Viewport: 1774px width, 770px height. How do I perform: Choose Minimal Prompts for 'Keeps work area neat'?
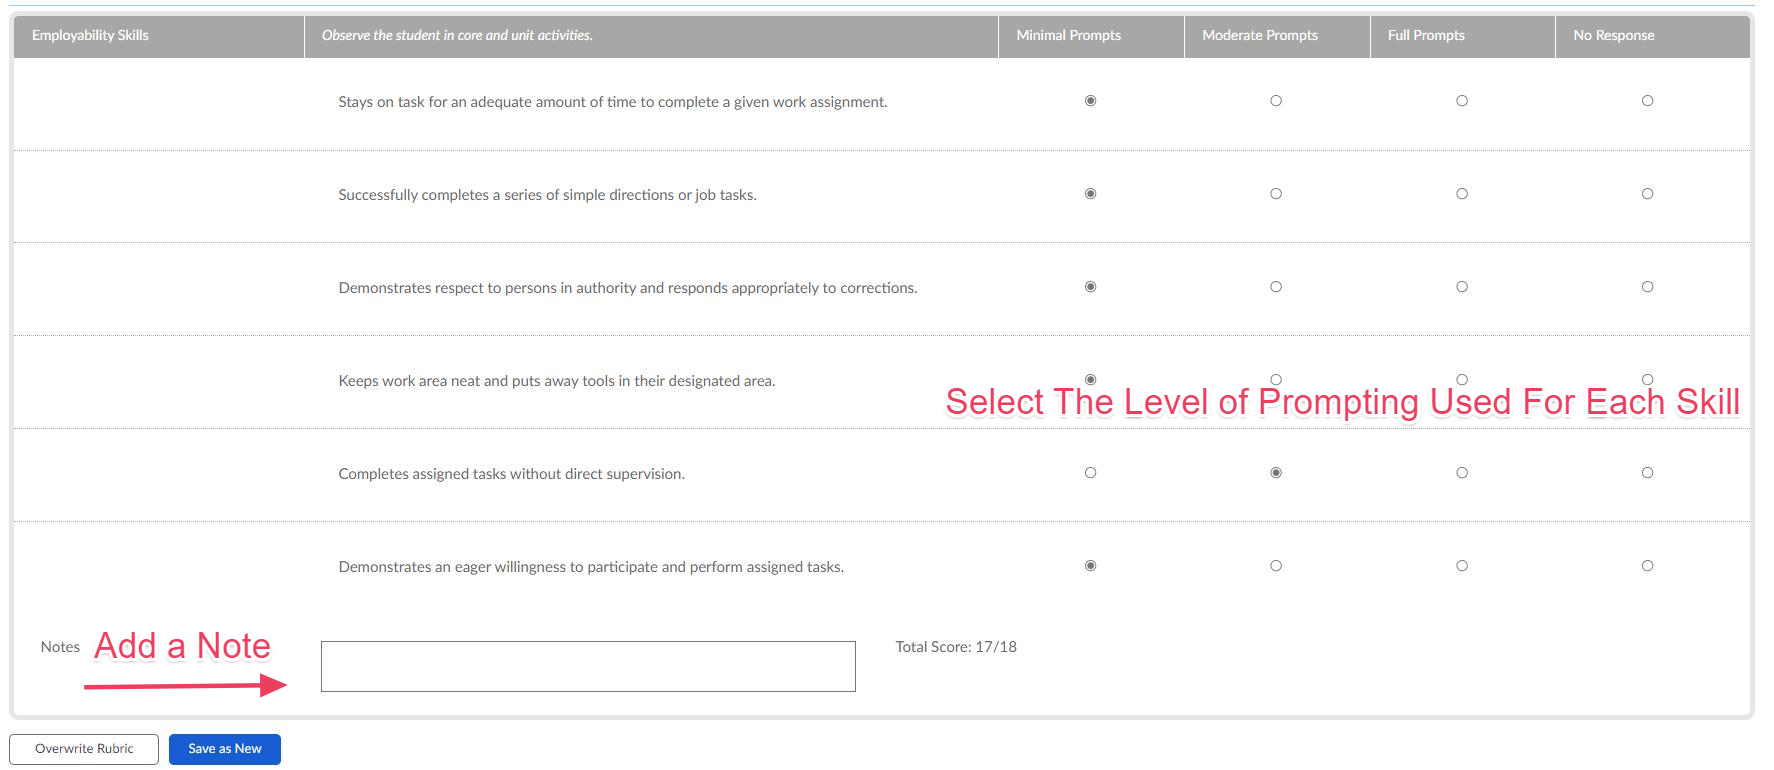1091,380
